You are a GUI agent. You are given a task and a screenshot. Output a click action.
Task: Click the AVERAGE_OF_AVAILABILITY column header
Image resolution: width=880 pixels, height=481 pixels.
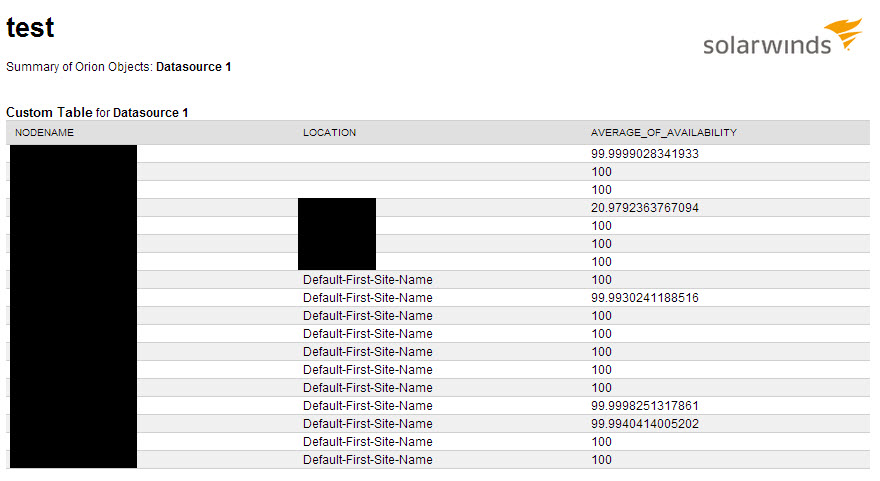663,132
